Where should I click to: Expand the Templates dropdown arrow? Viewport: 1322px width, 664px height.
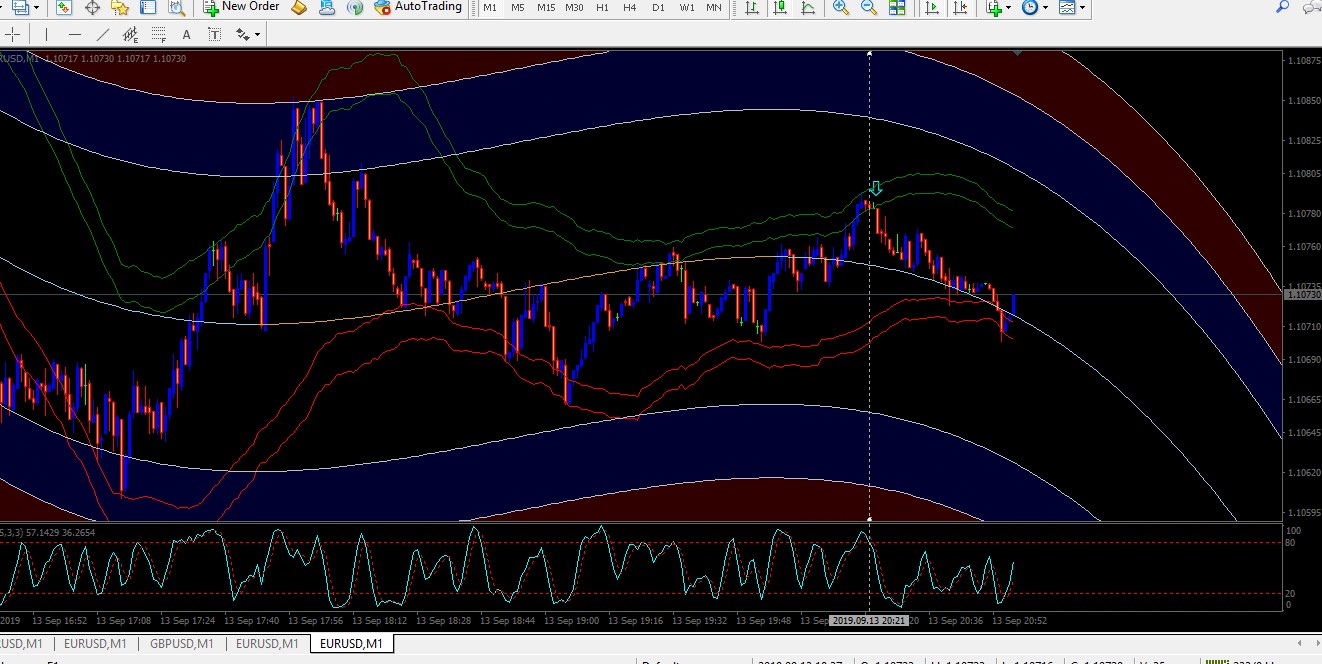[1083, 8]
